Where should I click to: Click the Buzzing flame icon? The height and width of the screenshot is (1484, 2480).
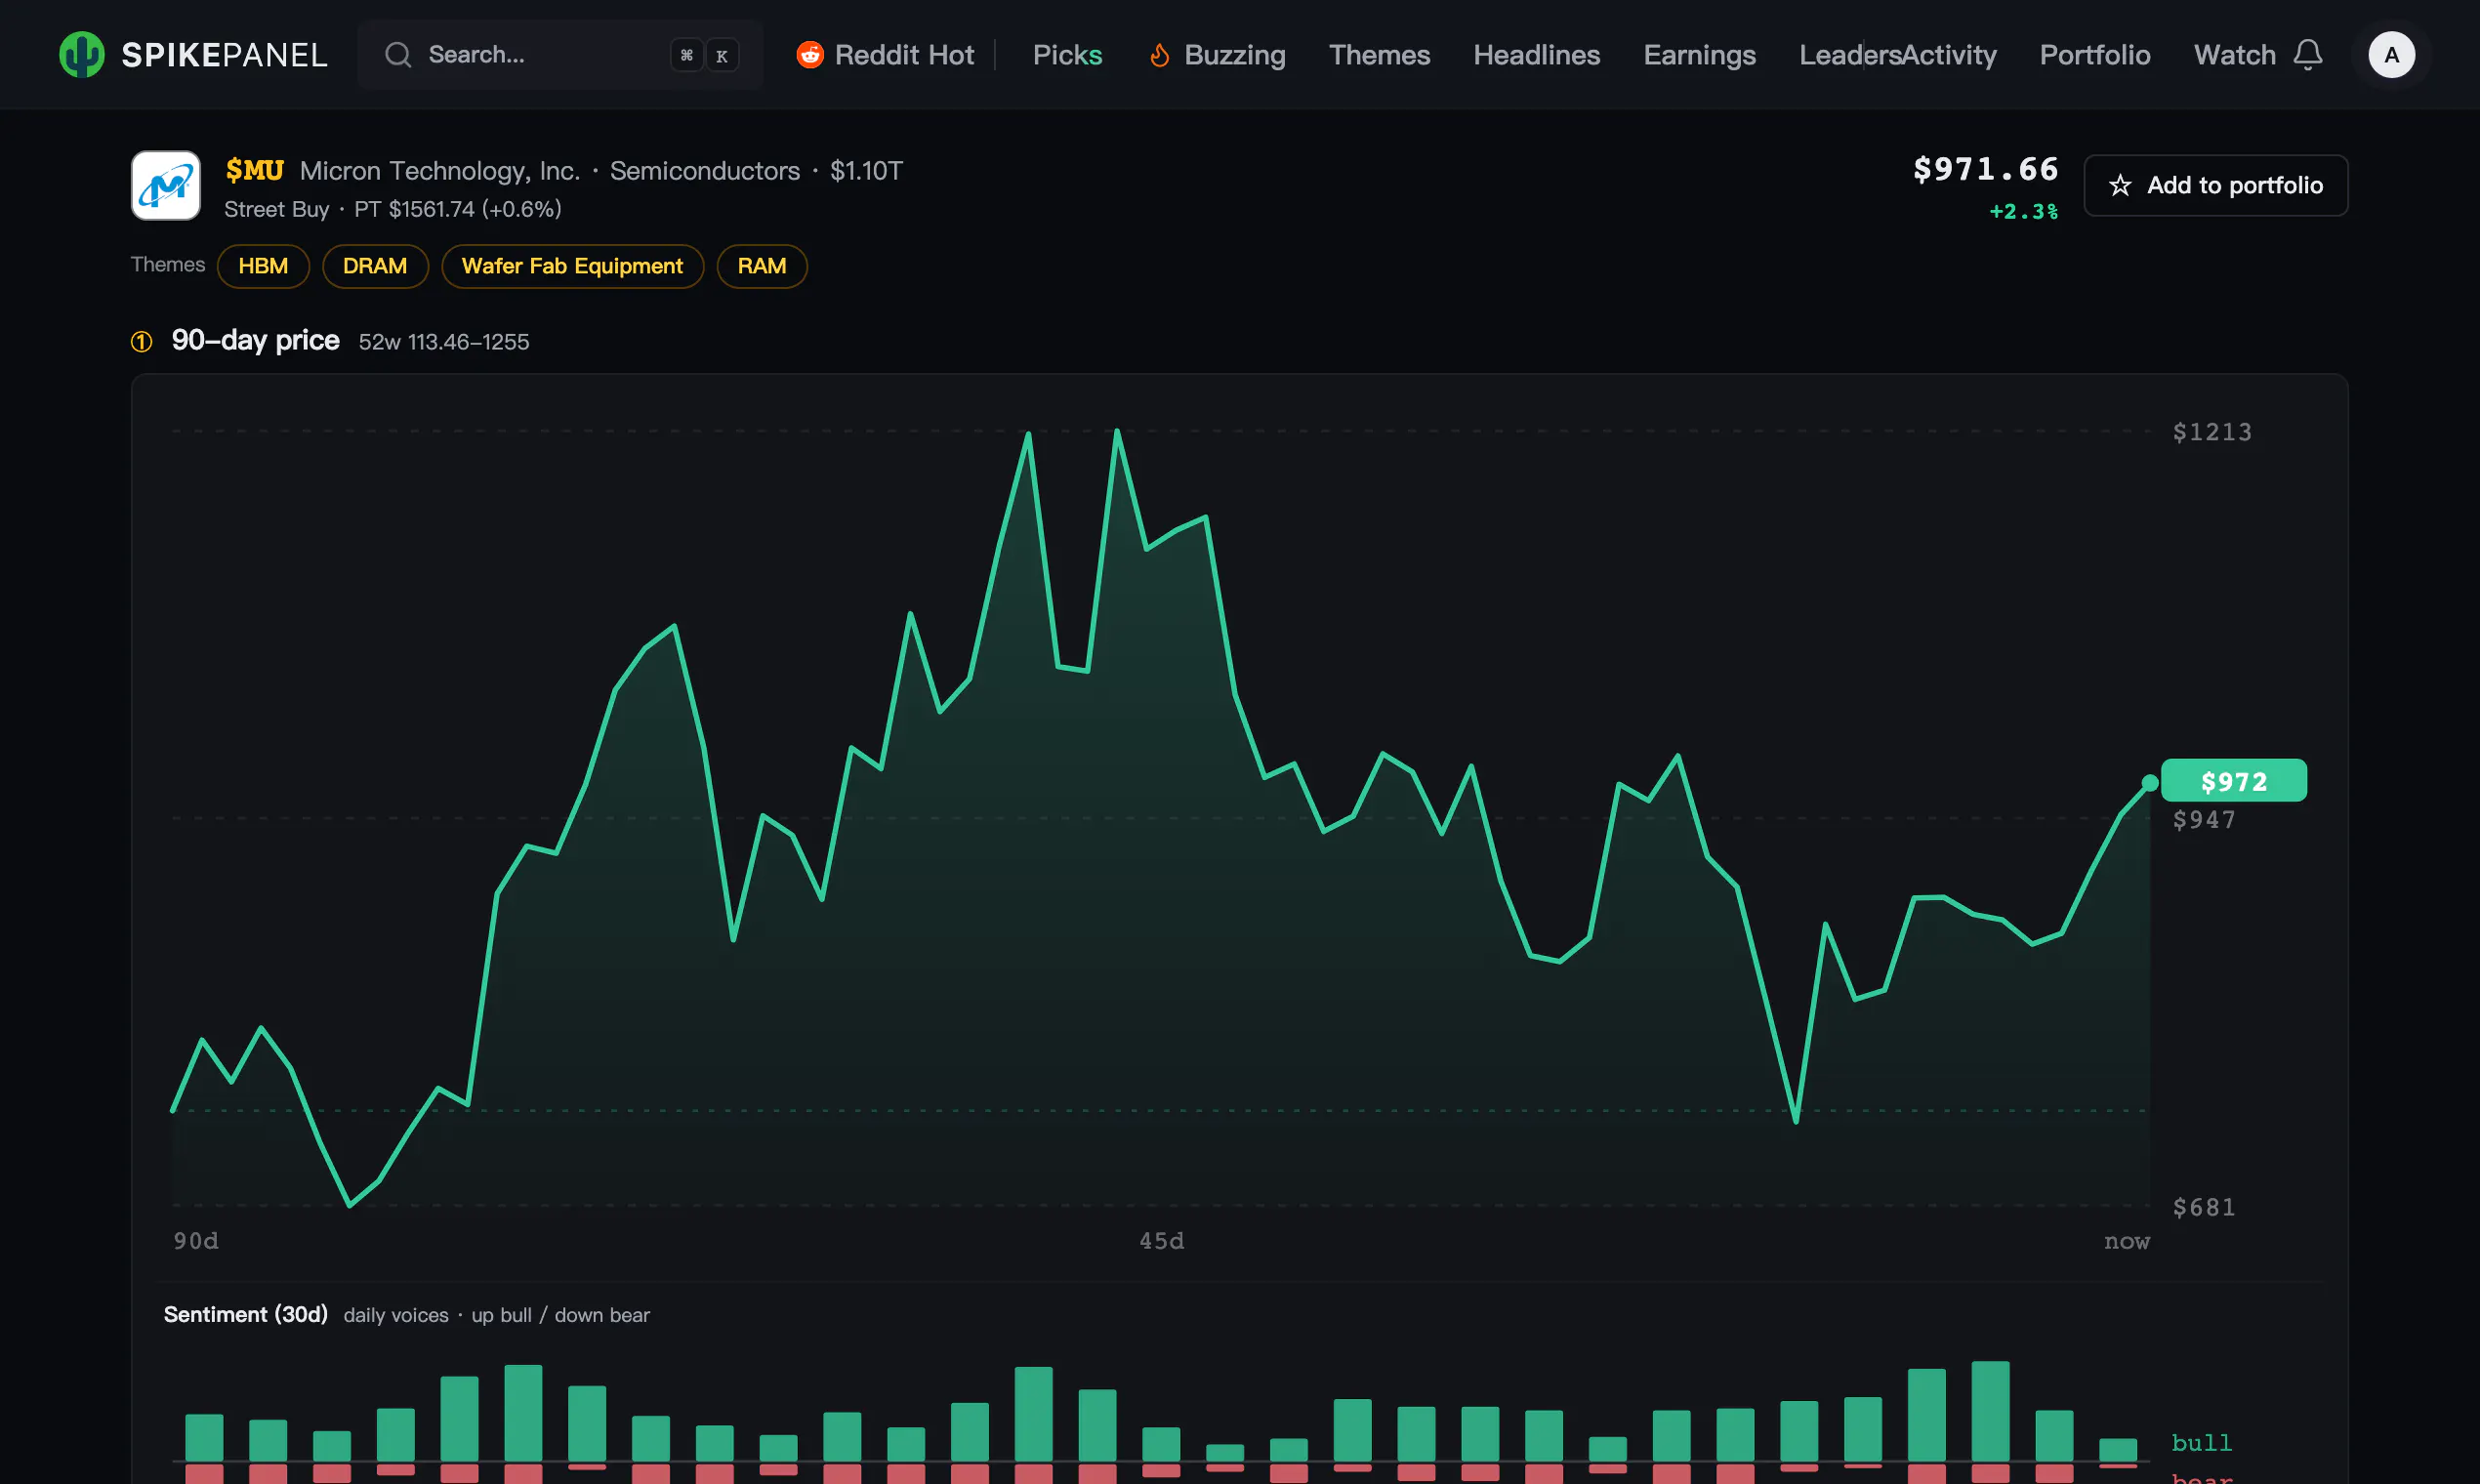[1159, 55]
